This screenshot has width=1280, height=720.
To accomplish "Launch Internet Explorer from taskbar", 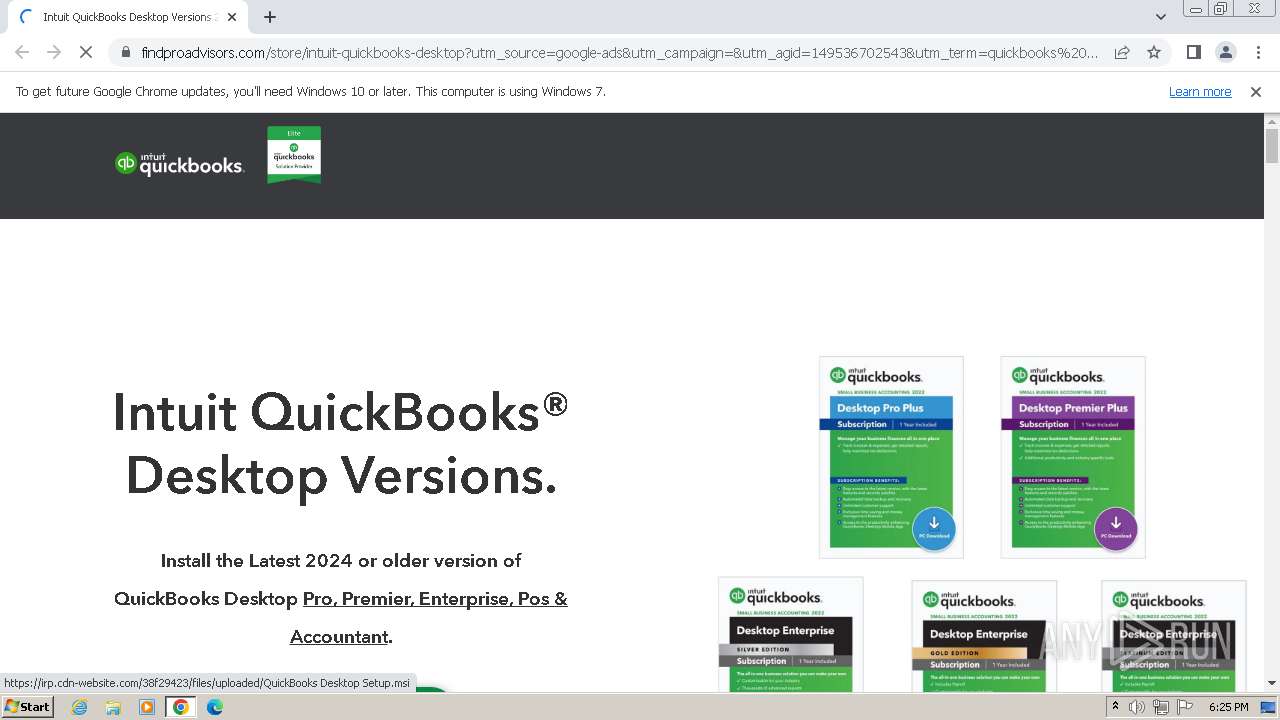I will coord(80,707).
